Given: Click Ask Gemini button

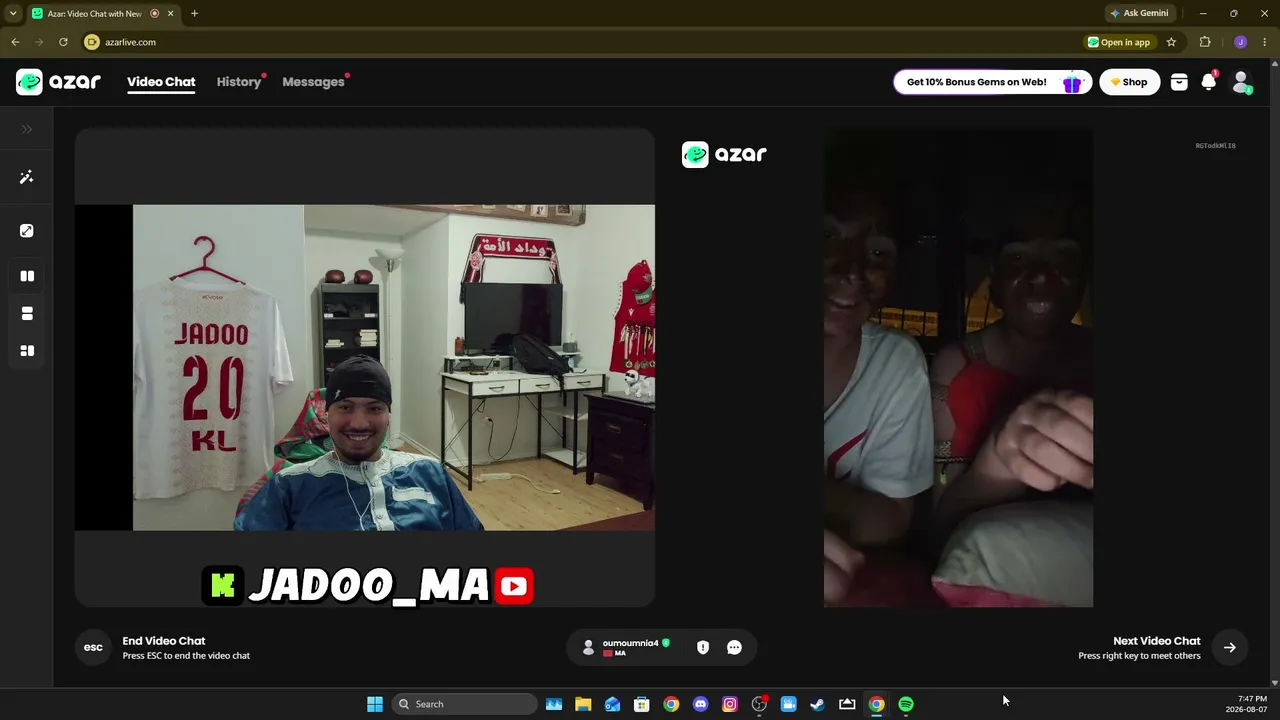Looking at the screenshot, I should [x=1139, y=13].
